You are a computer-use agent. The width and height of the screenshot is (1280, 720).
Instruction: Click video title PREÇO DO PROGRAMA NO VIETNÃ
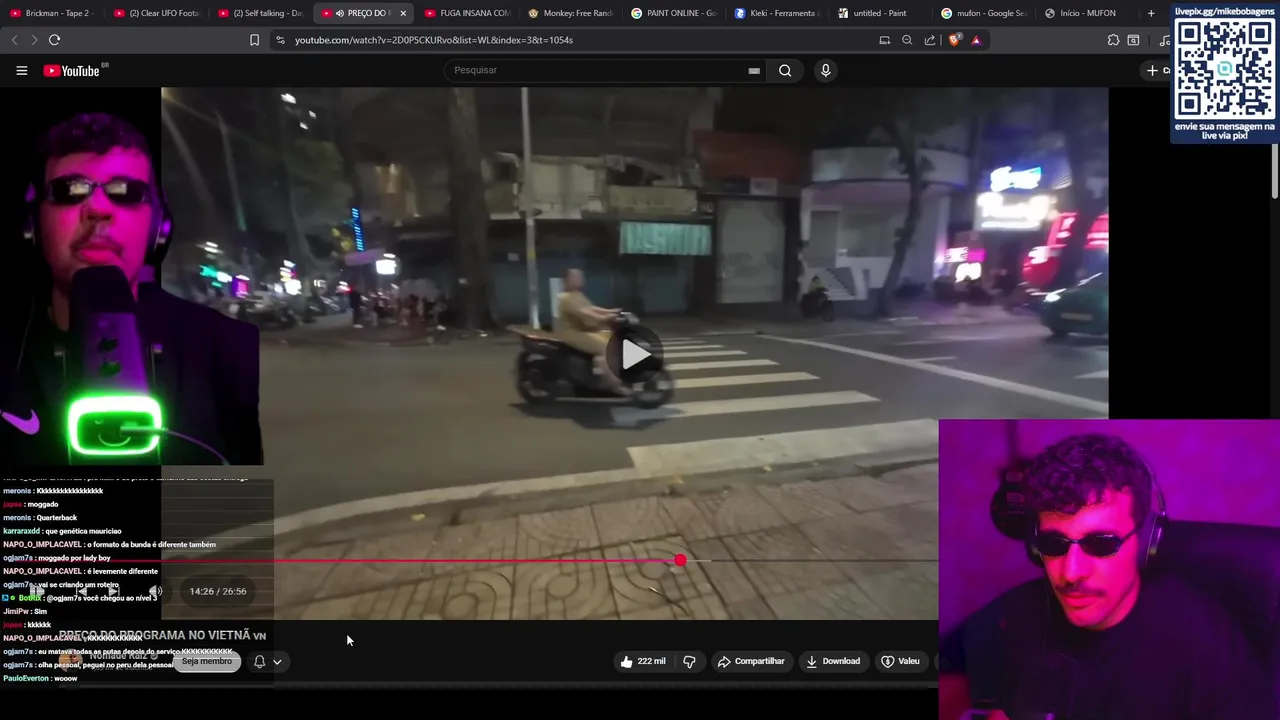point(162,635)
